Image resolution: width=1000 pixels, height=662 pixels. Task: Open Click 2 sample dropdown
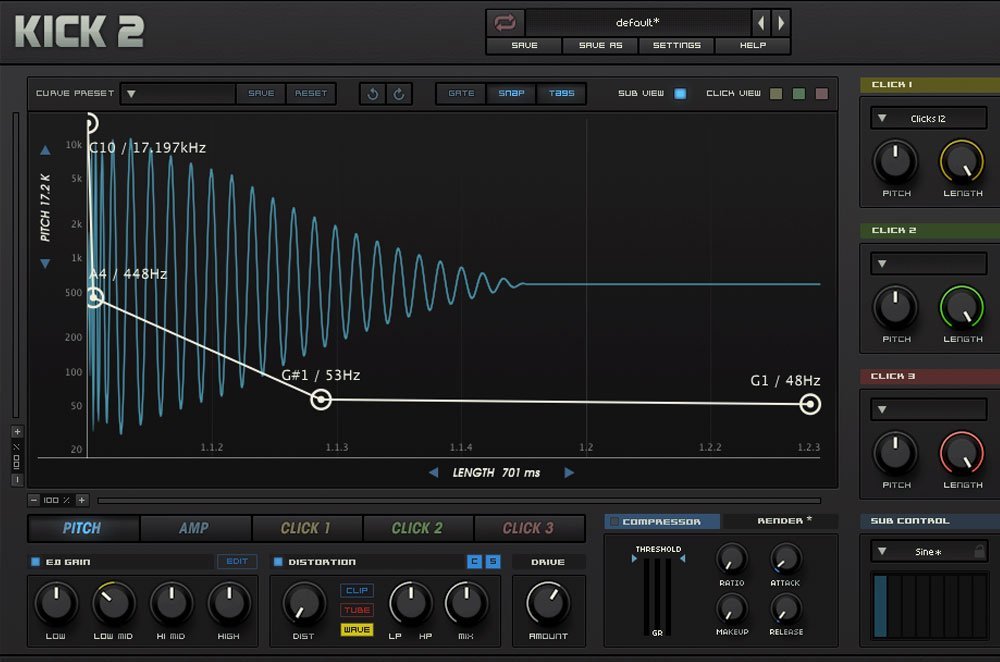[929, 263]
